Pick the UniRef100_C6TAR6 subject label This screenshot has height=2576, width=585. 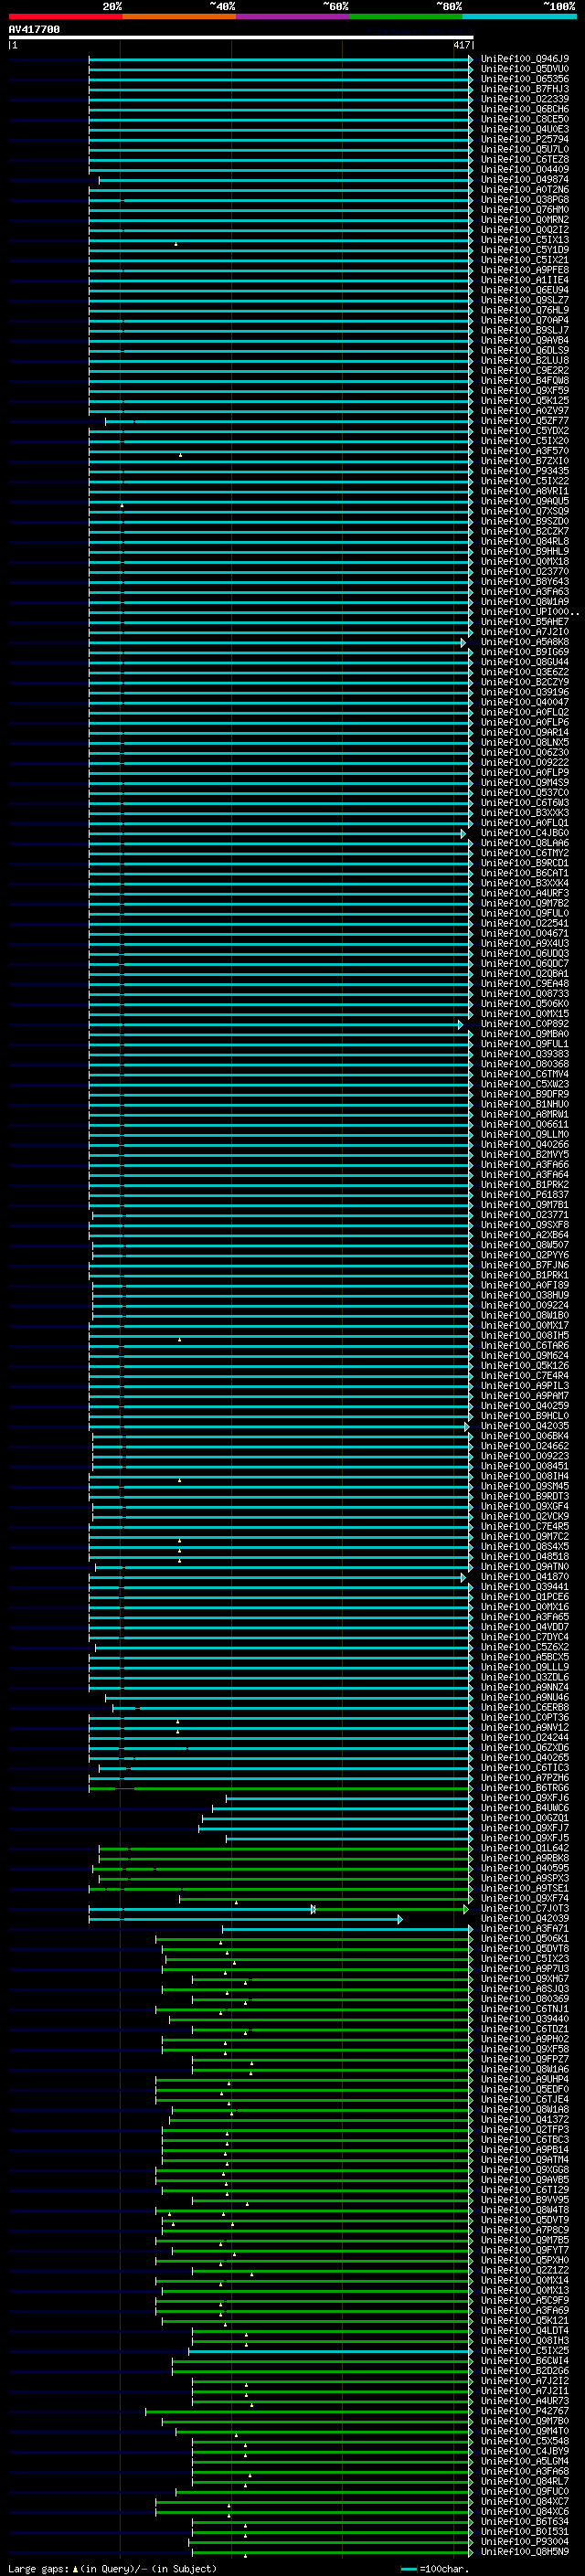tap(525, 1346)
